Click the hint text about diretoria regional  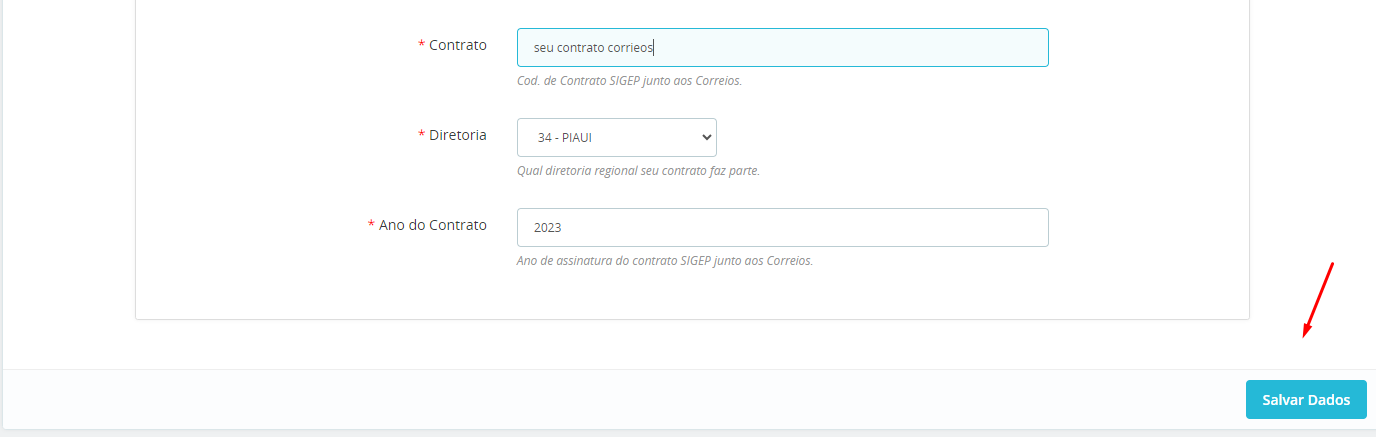tap(638, 171)
